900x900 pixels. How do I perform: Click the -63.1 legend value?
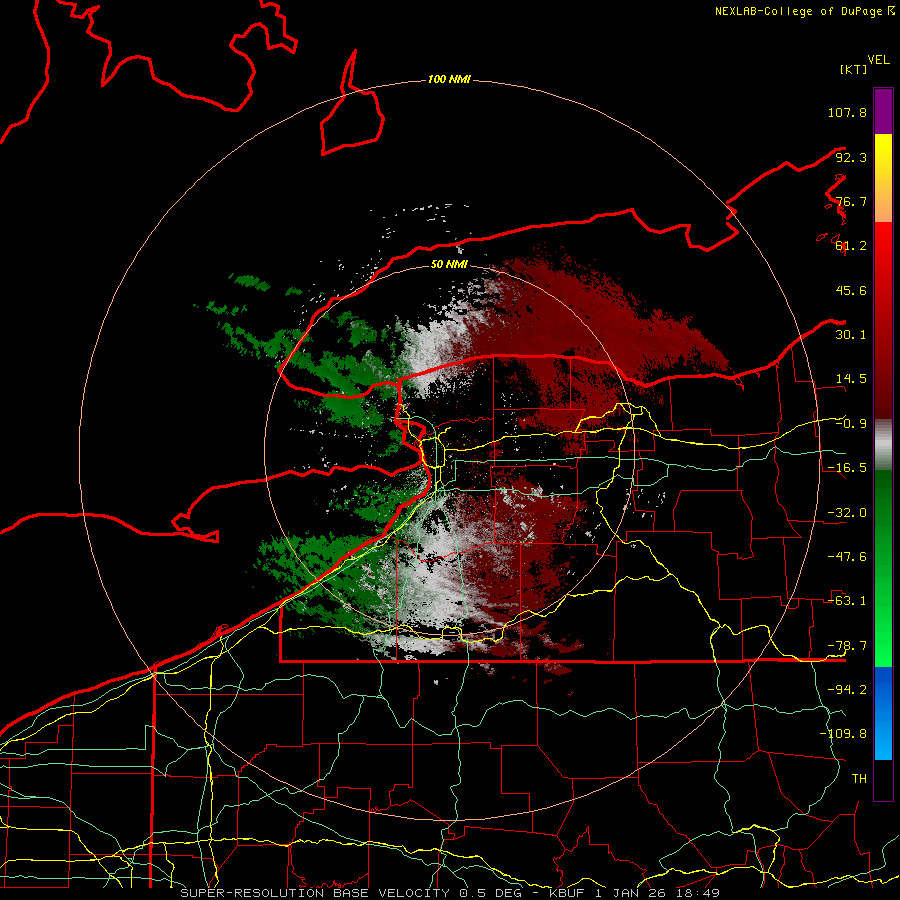click(847, 601)
